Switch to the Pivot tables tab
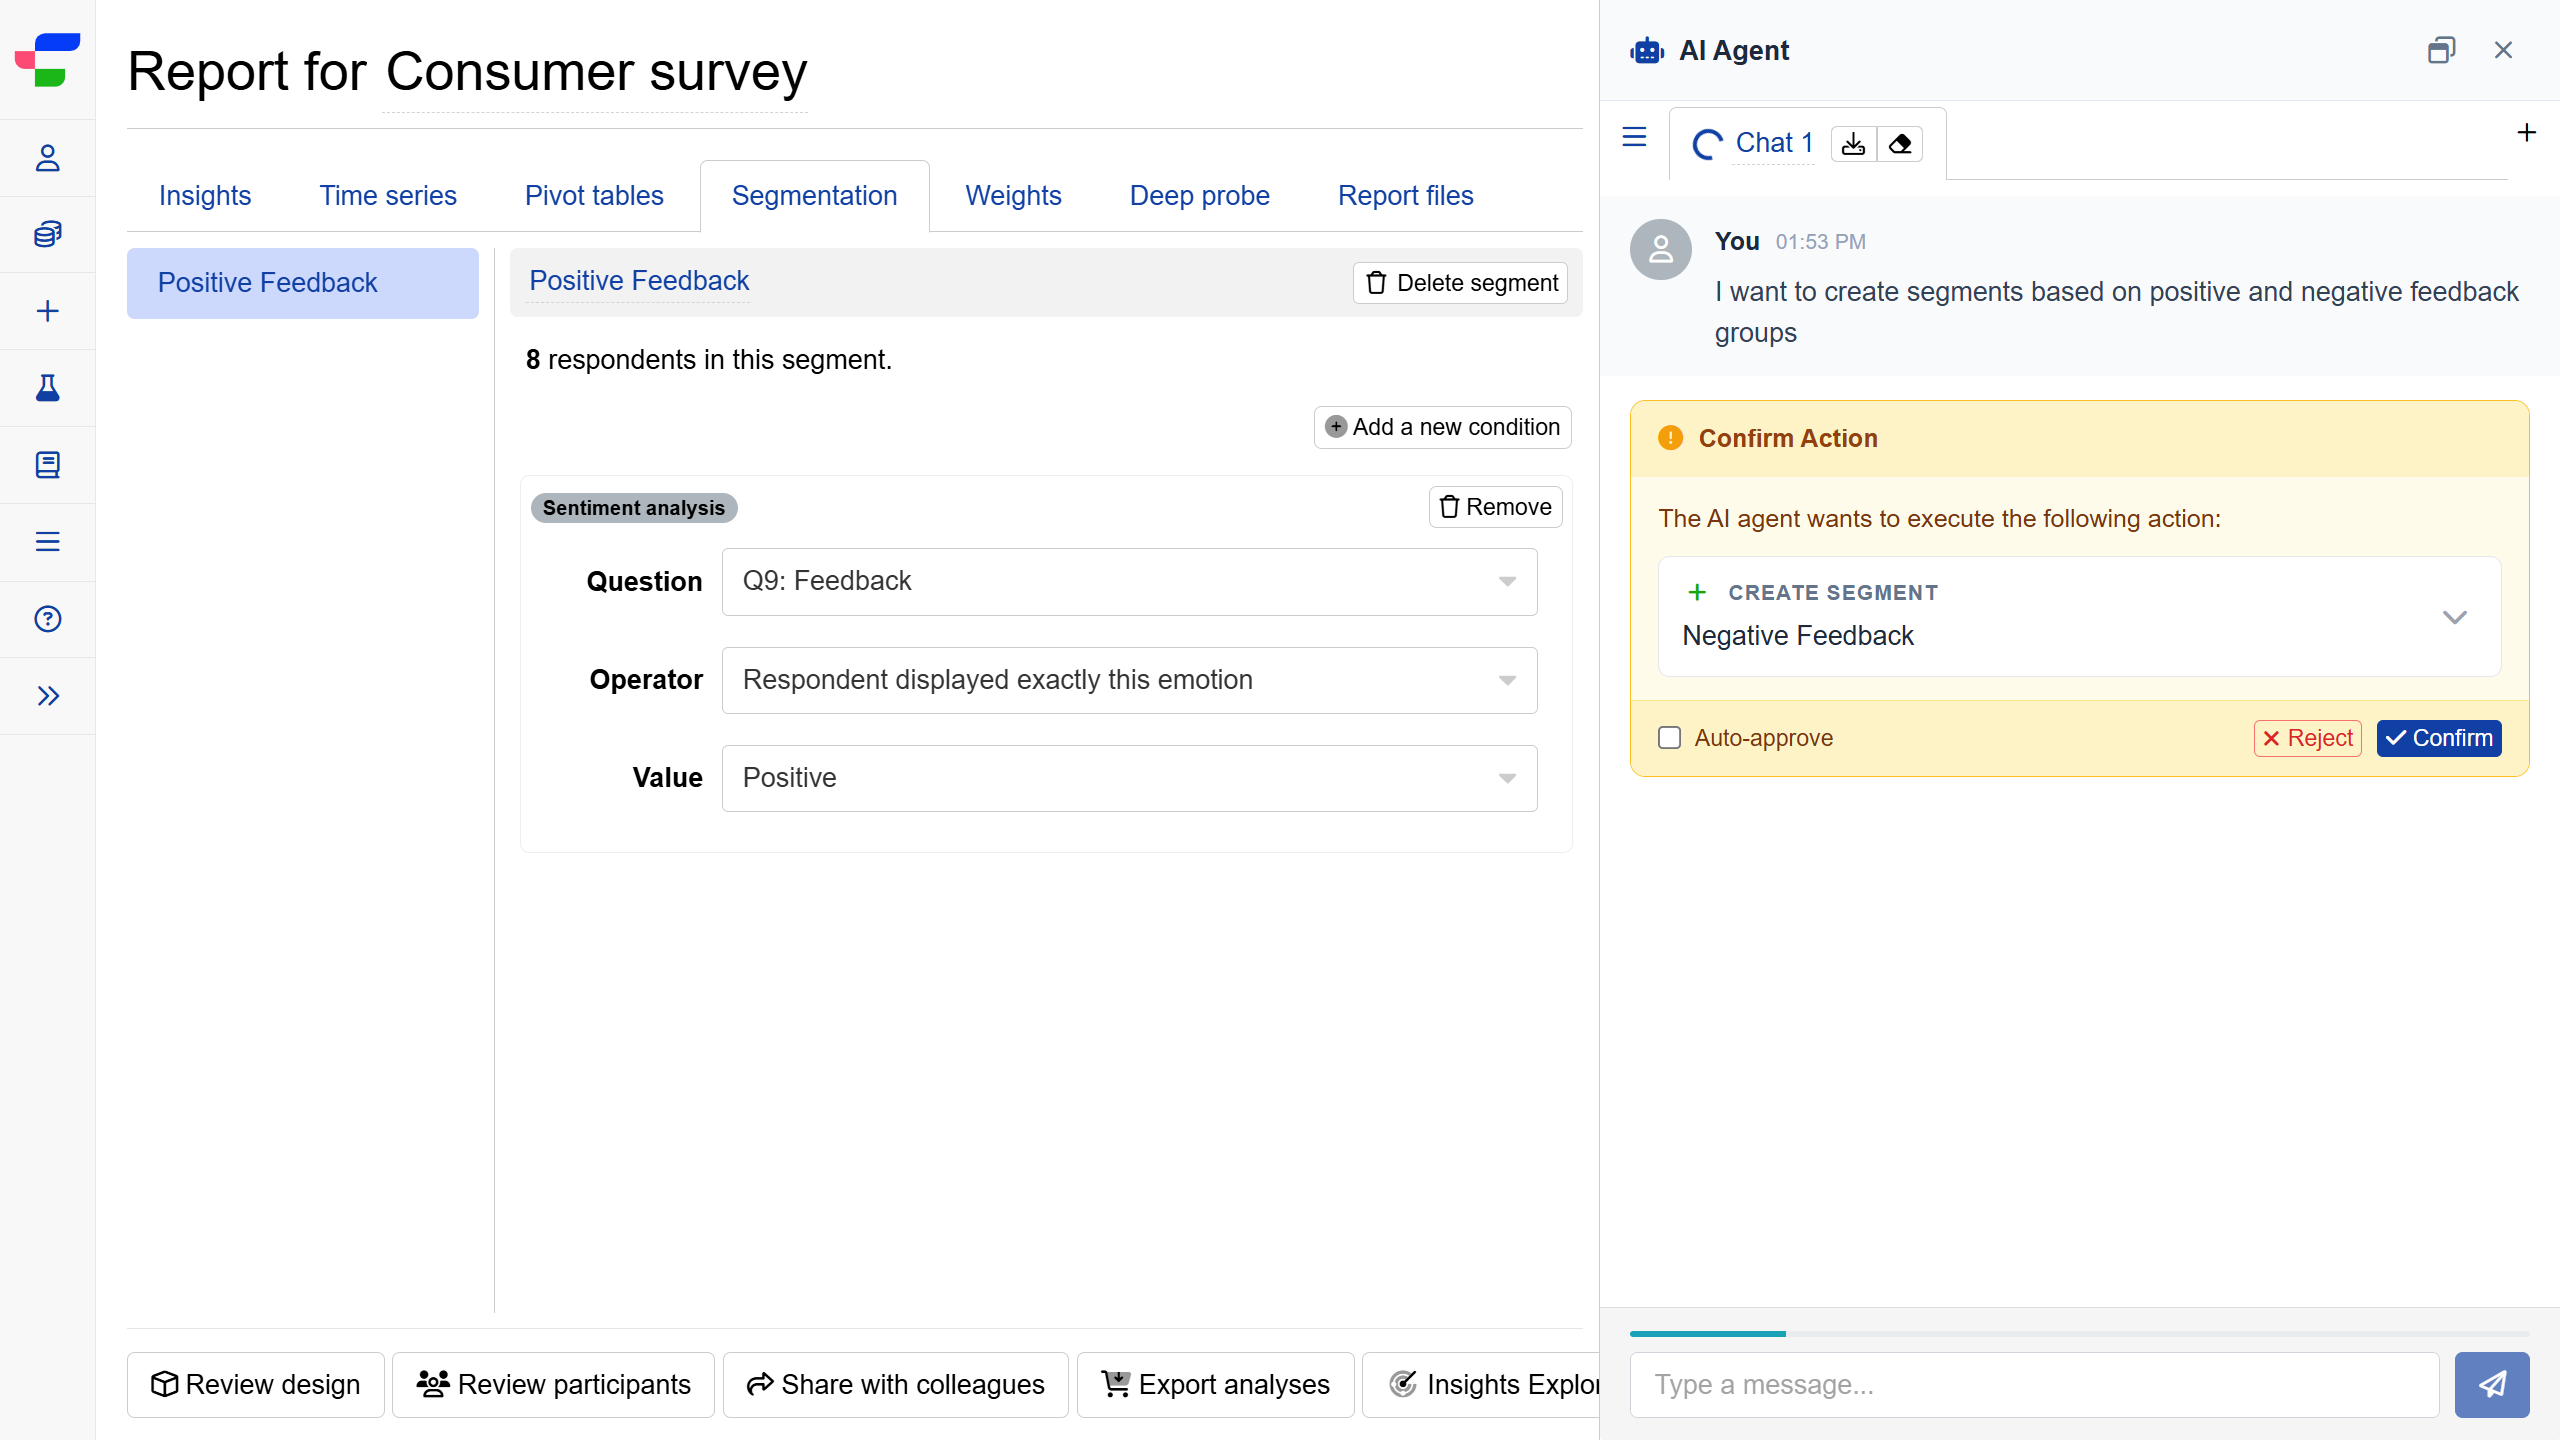 (594, 196)
